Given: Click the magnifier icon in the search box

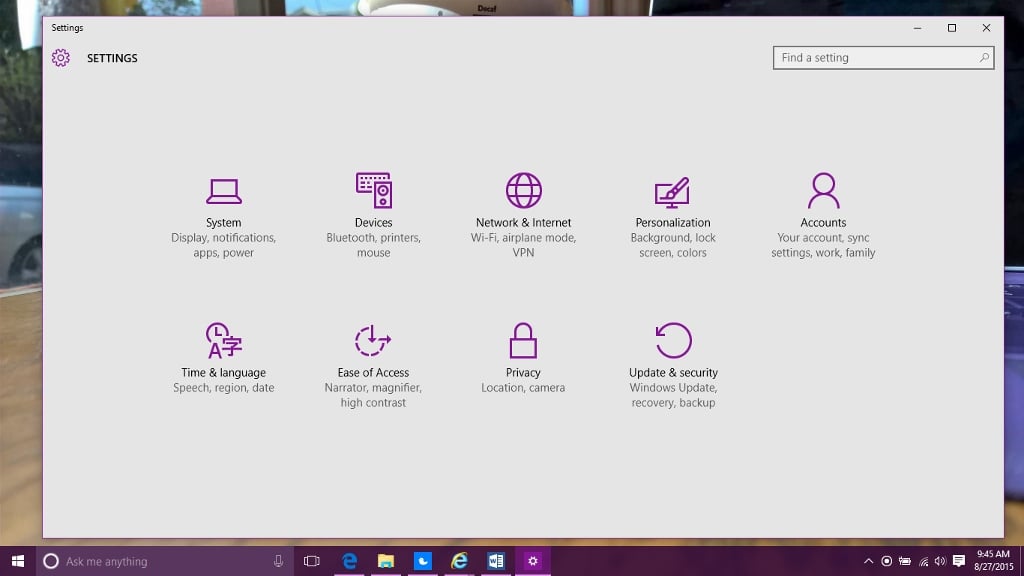Looking at the screenshot, I should click(x=984, y=57).
